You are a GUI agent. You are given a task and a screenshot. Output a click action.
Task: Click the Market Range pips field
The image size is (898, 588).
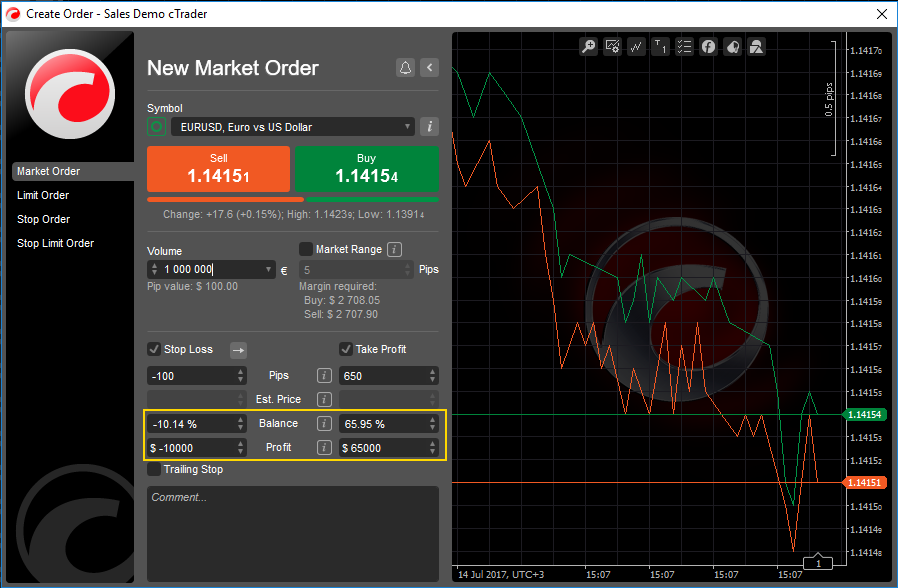click(356, 270)
